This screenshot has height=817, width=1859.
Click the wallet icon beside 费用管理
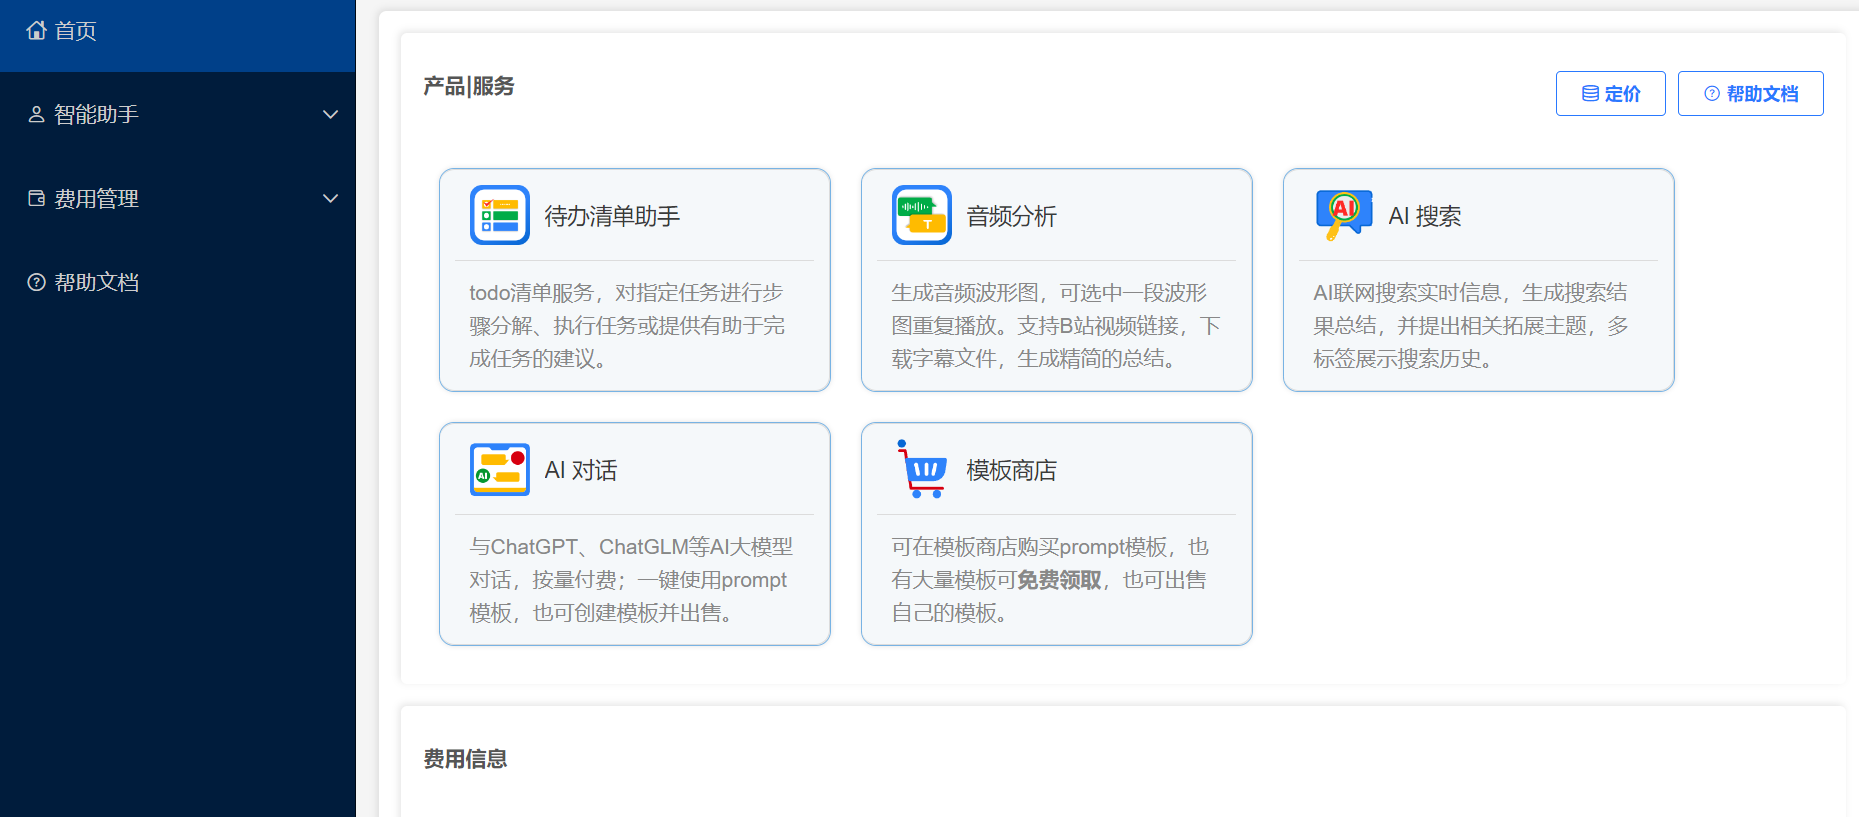(x=37, y=198)
